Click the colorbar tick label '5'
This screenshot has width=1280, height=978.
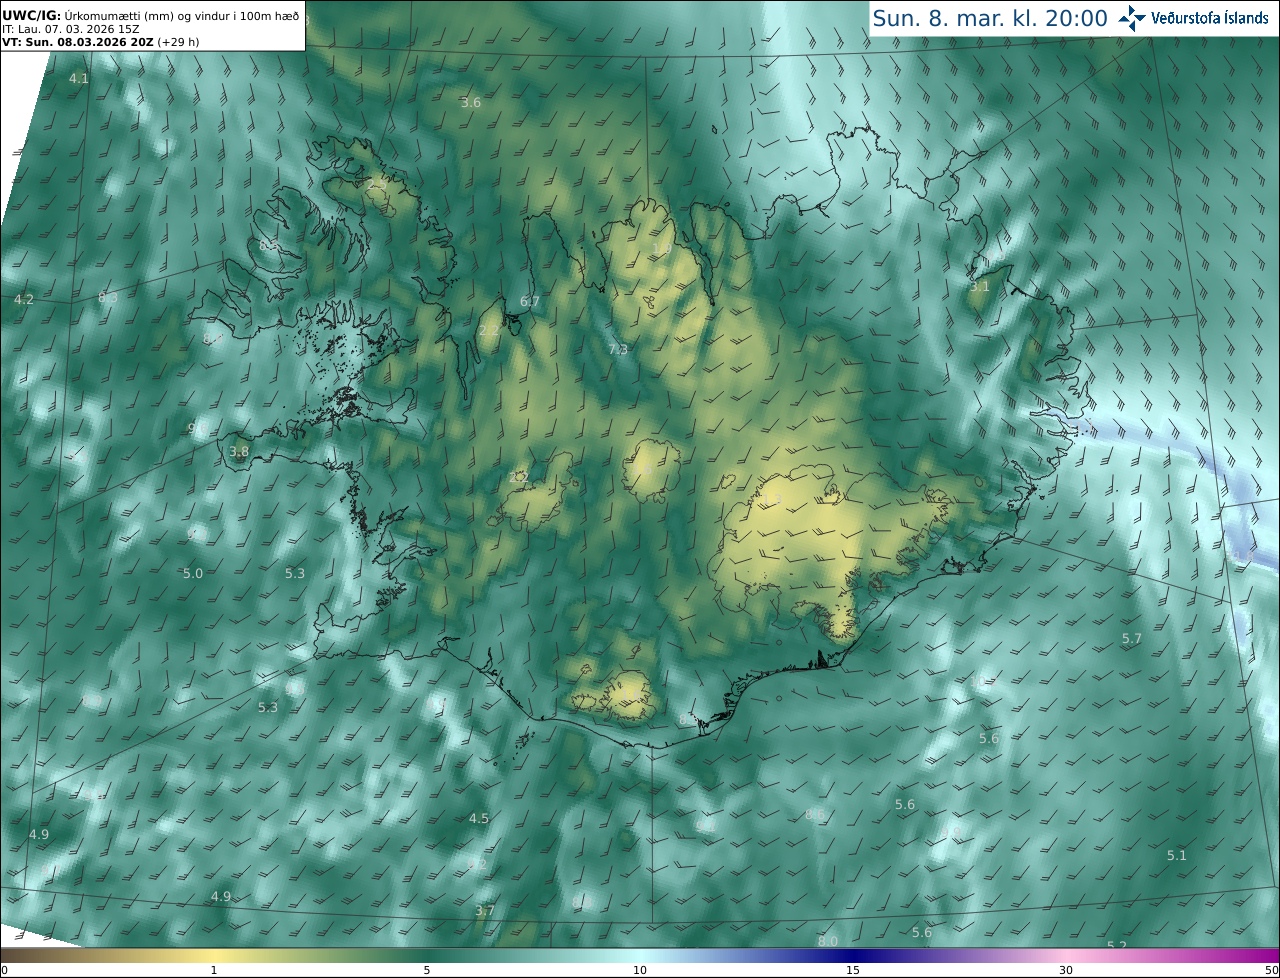point(427,970)
